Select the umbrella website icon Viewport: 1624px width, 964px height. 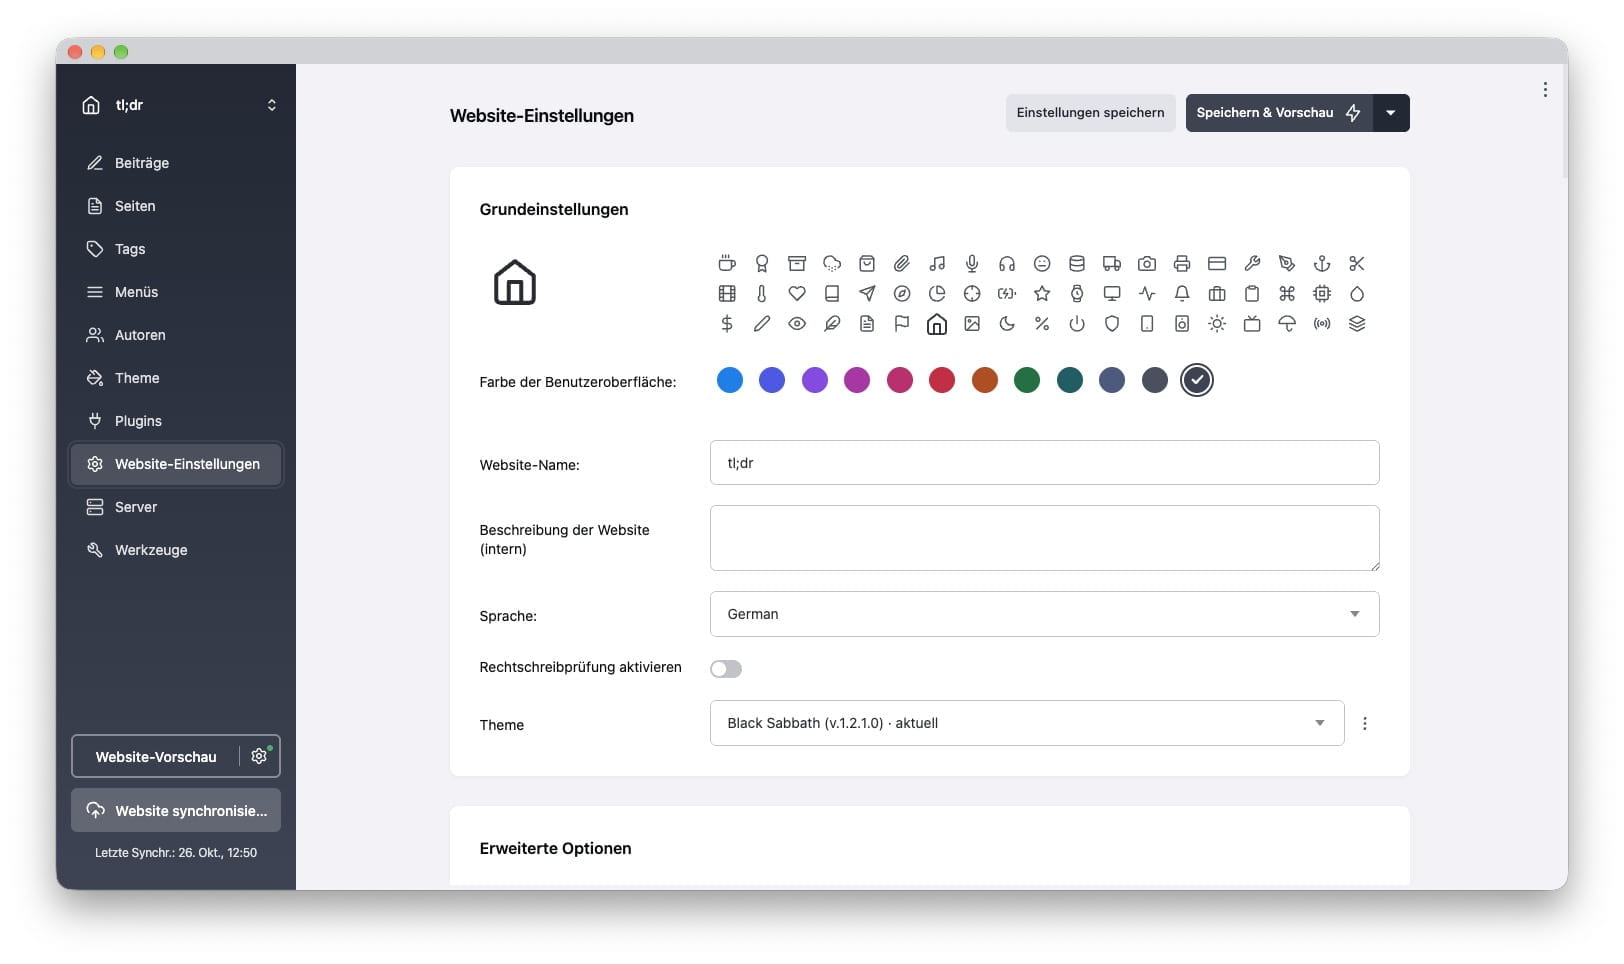click(x=1287, y=324)
